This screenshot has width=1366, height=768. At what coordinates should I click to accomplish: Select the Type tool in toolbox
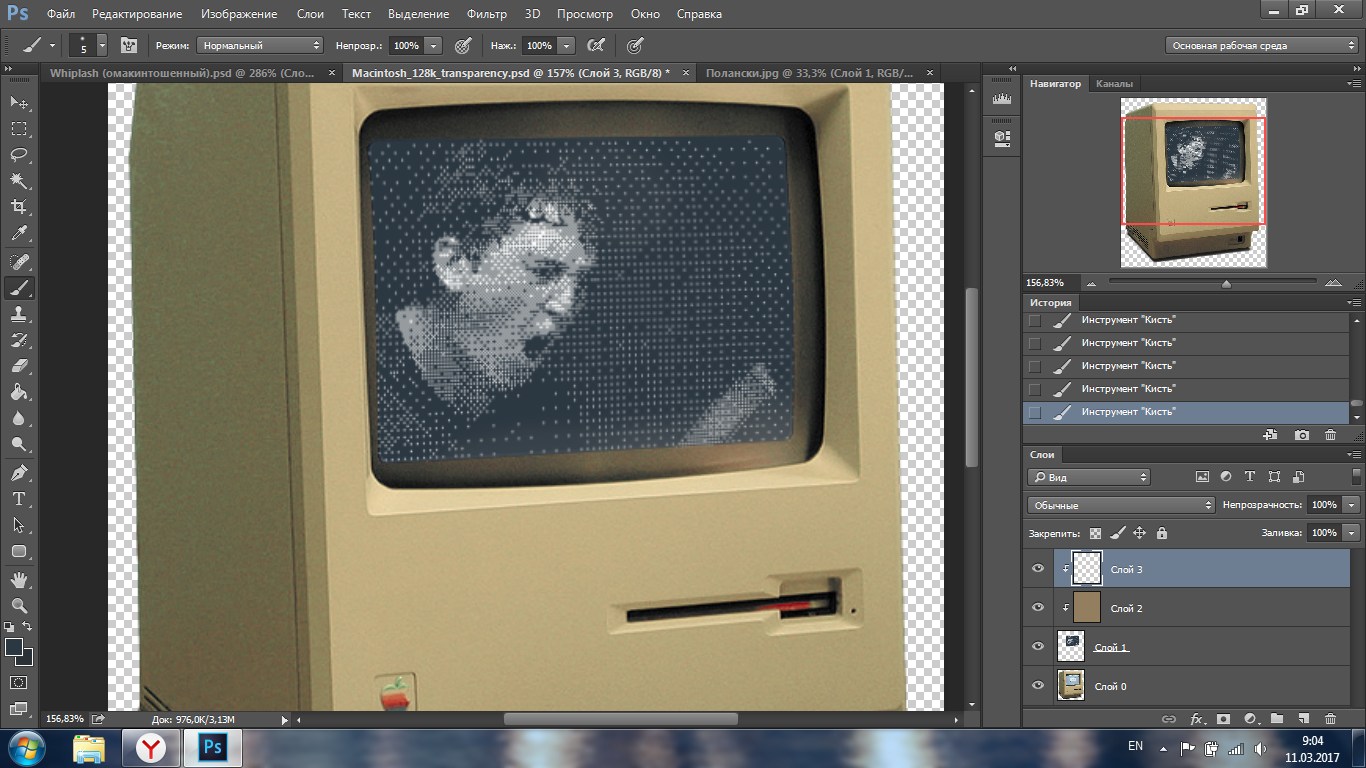19,499
